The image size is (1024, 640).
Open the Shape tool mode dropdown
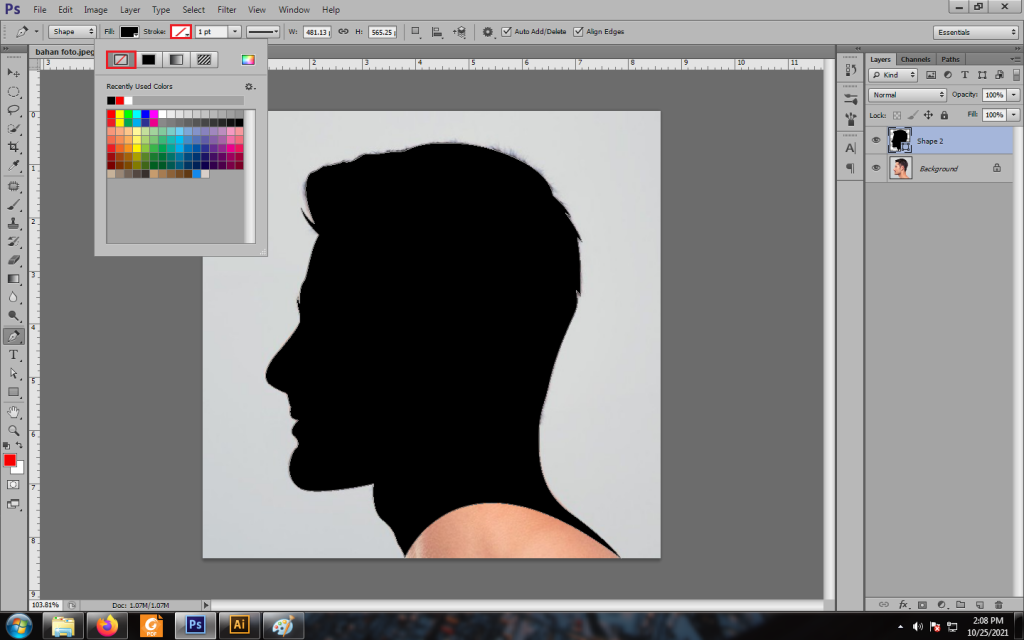click(72, 32)
